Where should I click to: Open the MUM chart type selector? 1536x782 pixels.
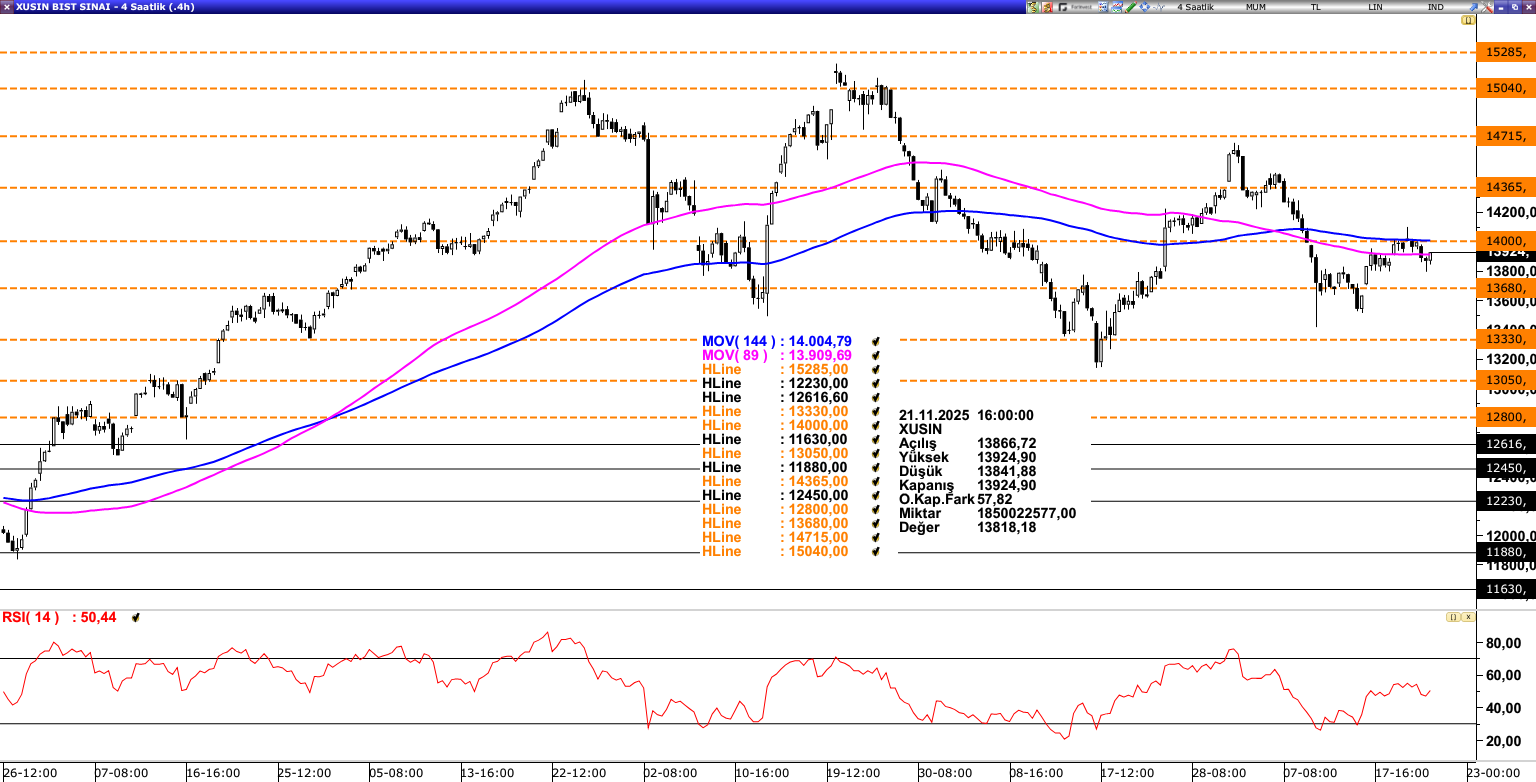pos(1255,7)
